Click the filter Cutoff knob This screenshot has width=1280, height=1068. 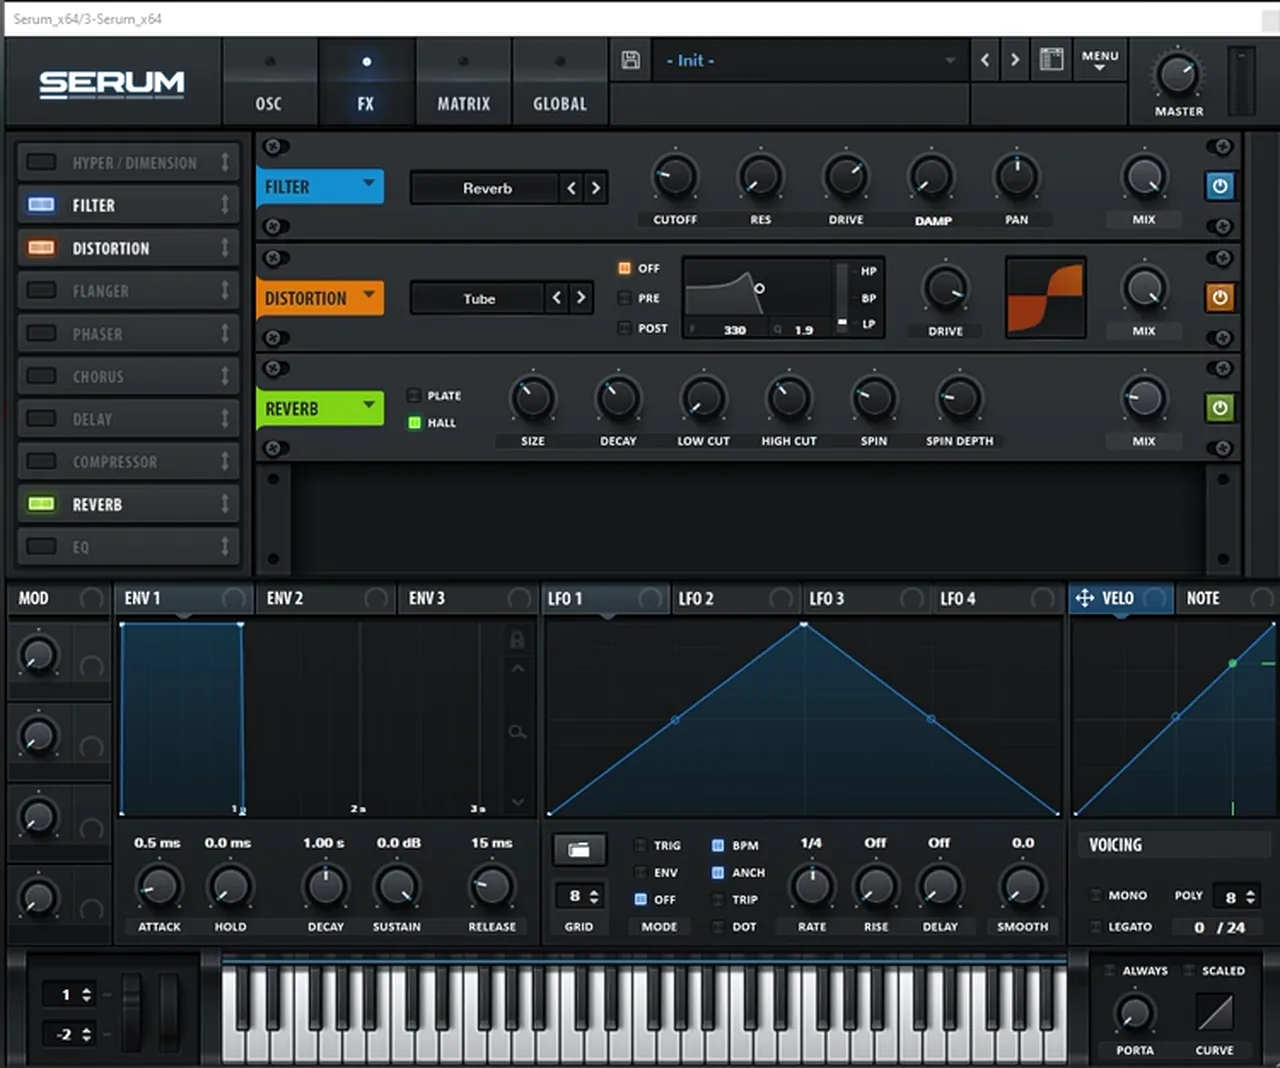point(675,177)
